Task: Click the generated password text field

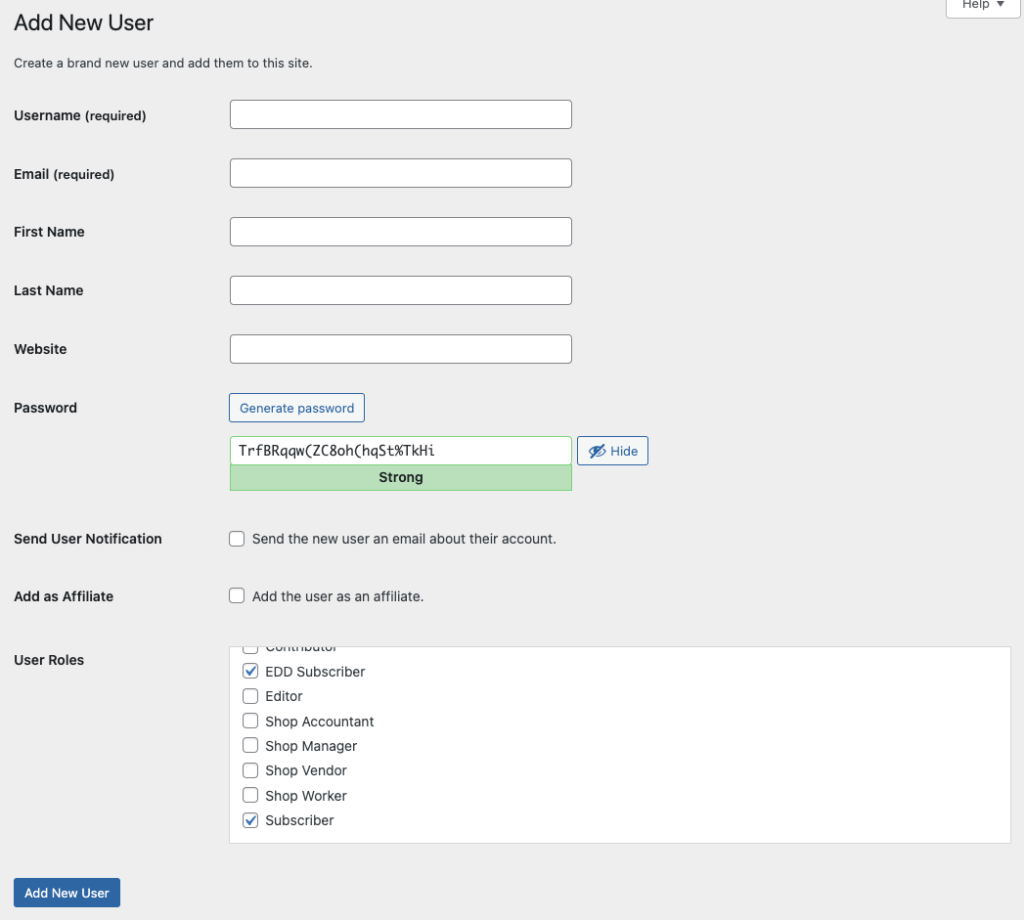Action: click(400, 451)
